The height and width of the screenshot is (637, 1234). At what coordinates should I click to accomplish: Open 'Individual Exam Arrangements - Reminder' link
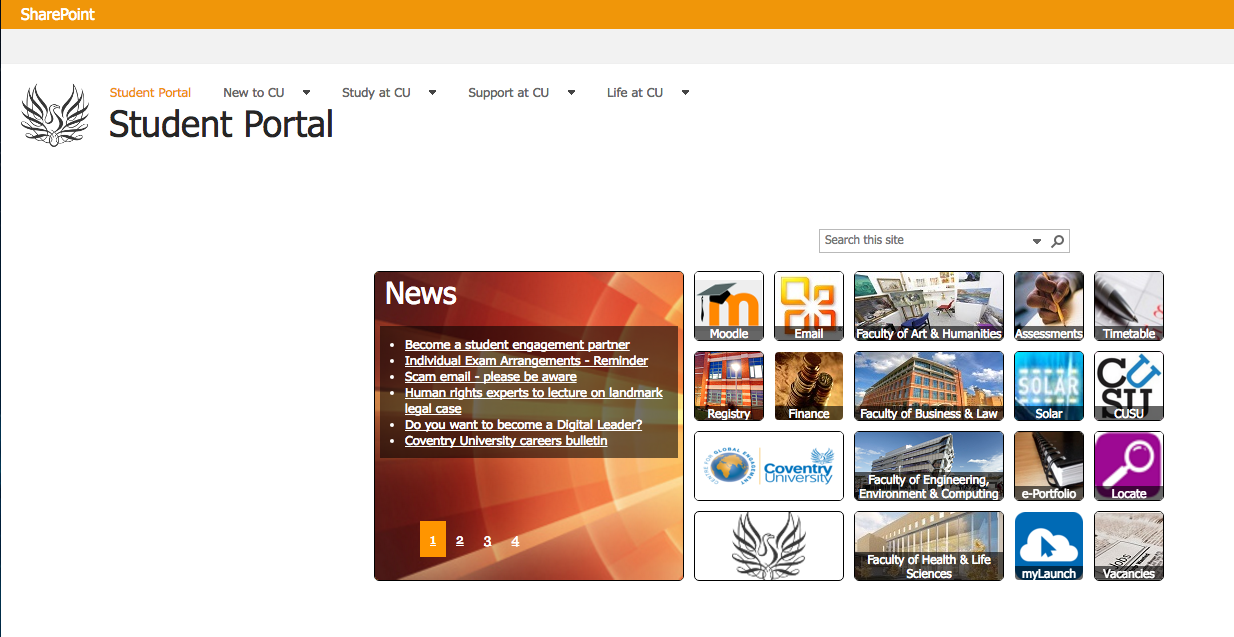coord(526,361)
